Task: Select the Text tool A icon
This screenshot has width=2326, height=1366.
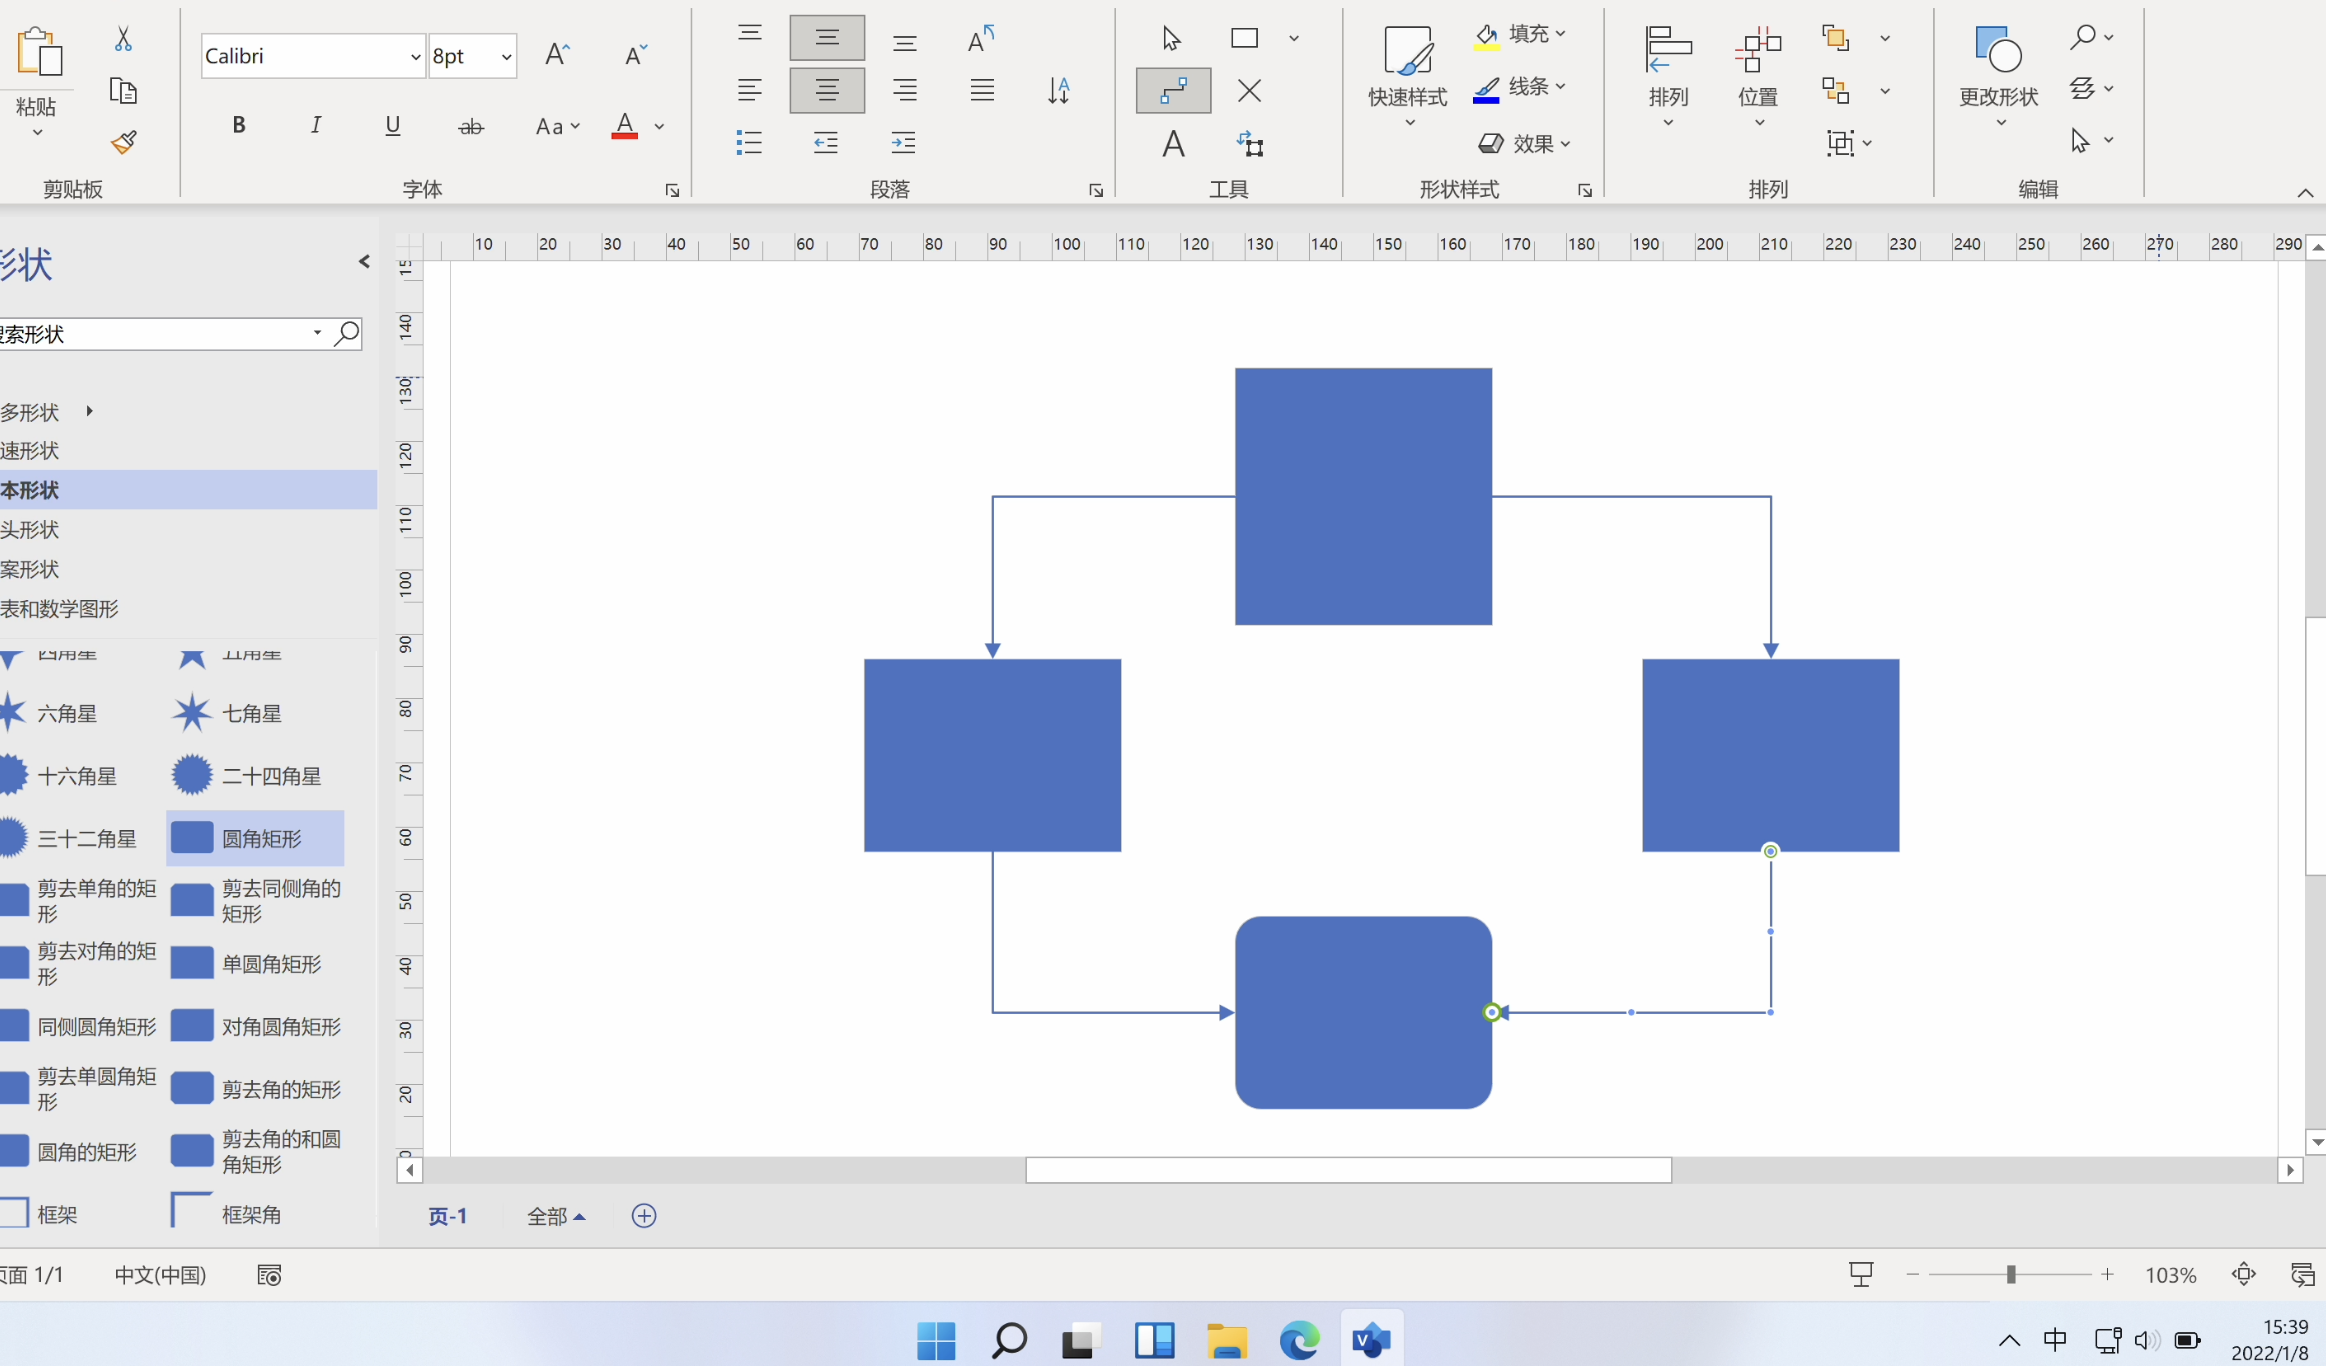Action: 1174,144
